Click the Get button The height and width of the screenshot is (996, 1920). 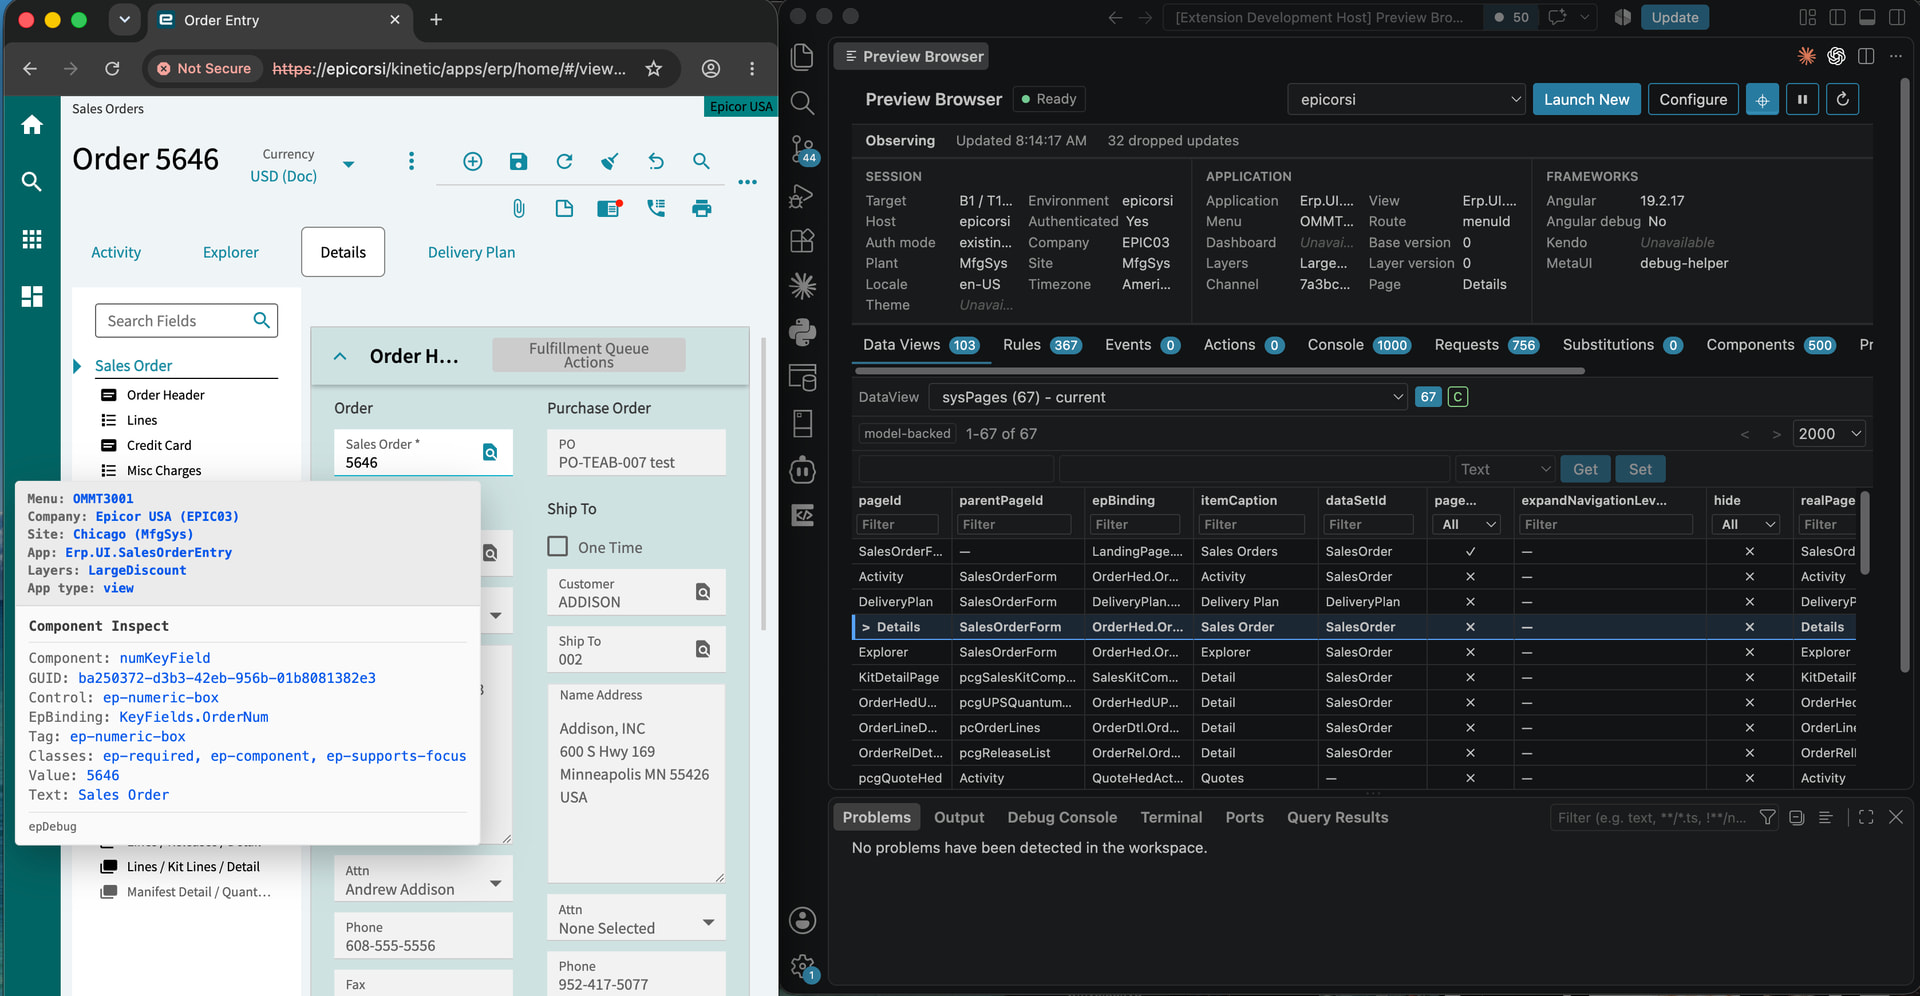1585,469
